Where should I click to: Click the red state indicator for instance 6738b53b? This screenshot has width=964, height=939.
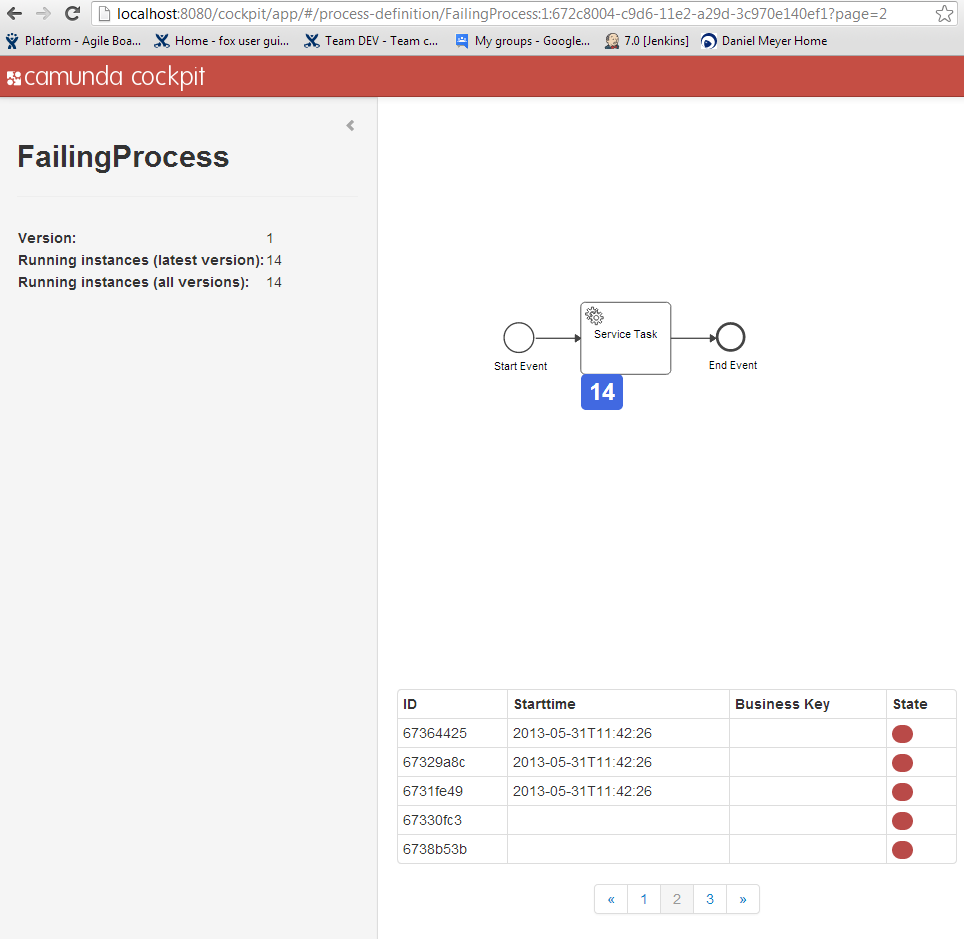point(902,849)
